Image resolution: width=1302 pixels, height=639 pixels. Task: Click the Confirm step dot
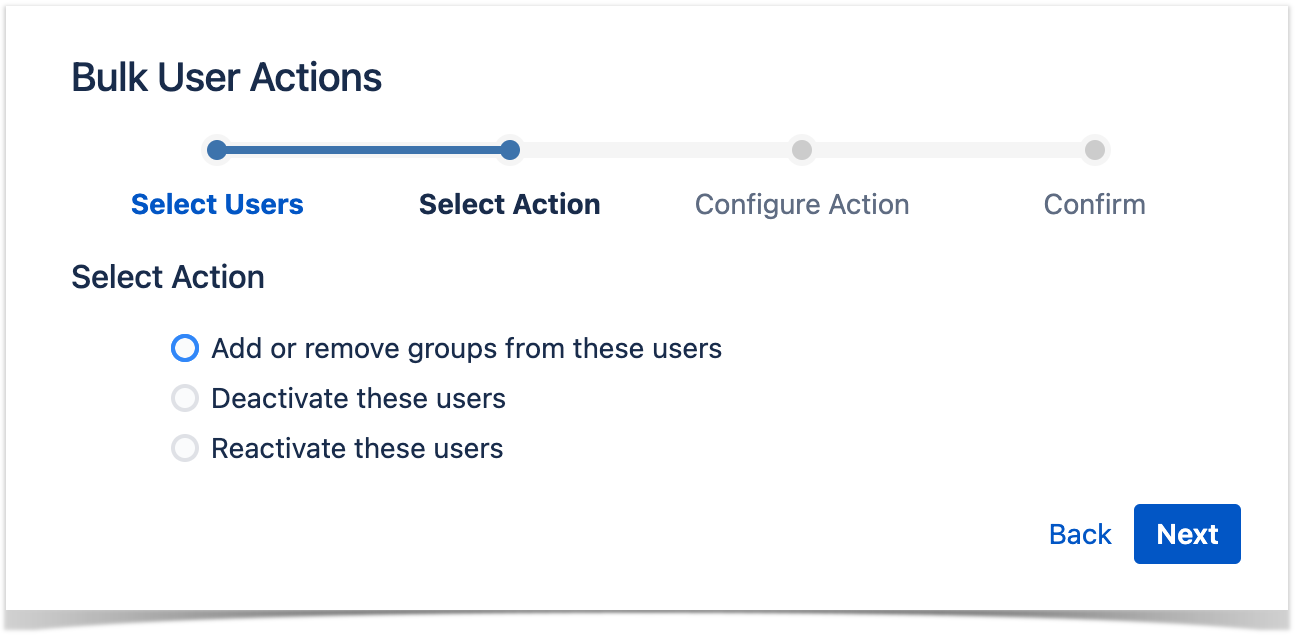coord(1095,150)
